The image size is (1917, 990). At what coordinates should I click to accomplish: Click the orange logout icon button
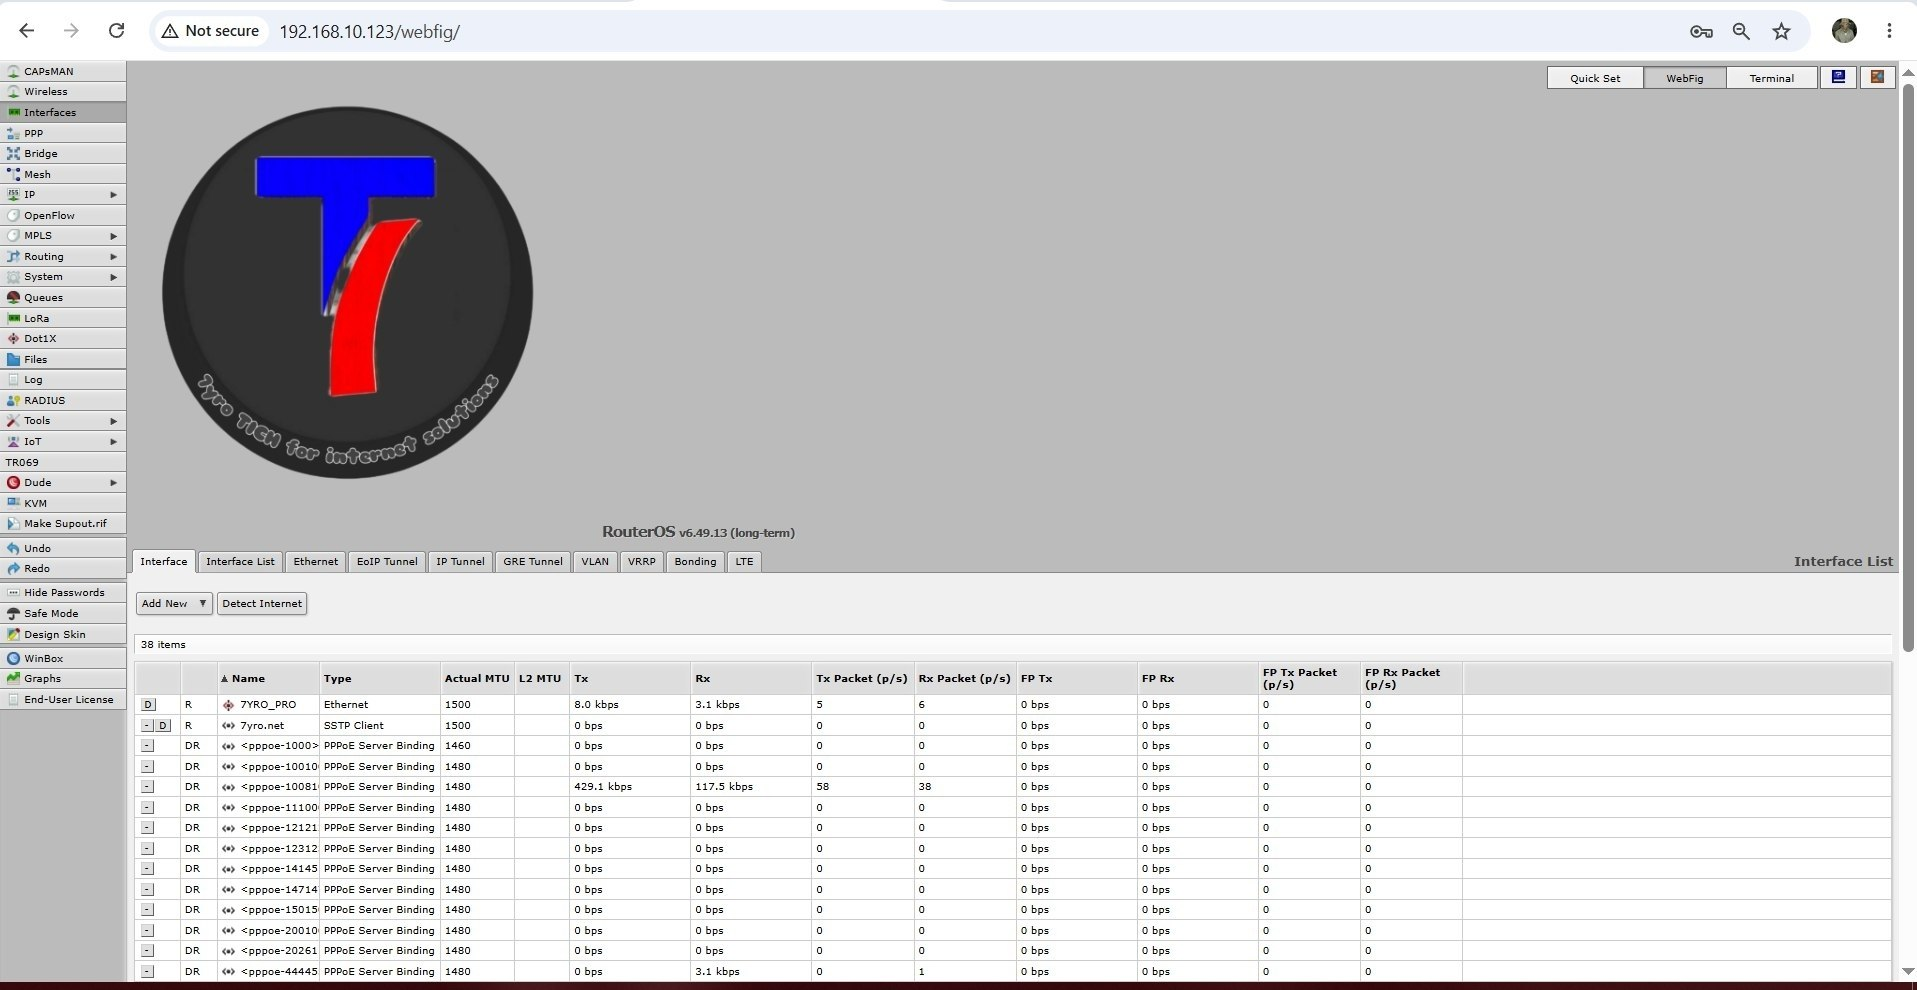(x=1877, y=77)
